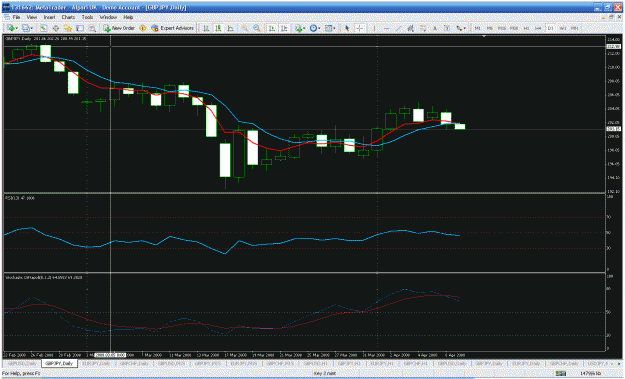The width and height of the screenshot is (625, 379).
Task: Click the Templates icon
Action: pyautogui.click(x=328, y=28)
